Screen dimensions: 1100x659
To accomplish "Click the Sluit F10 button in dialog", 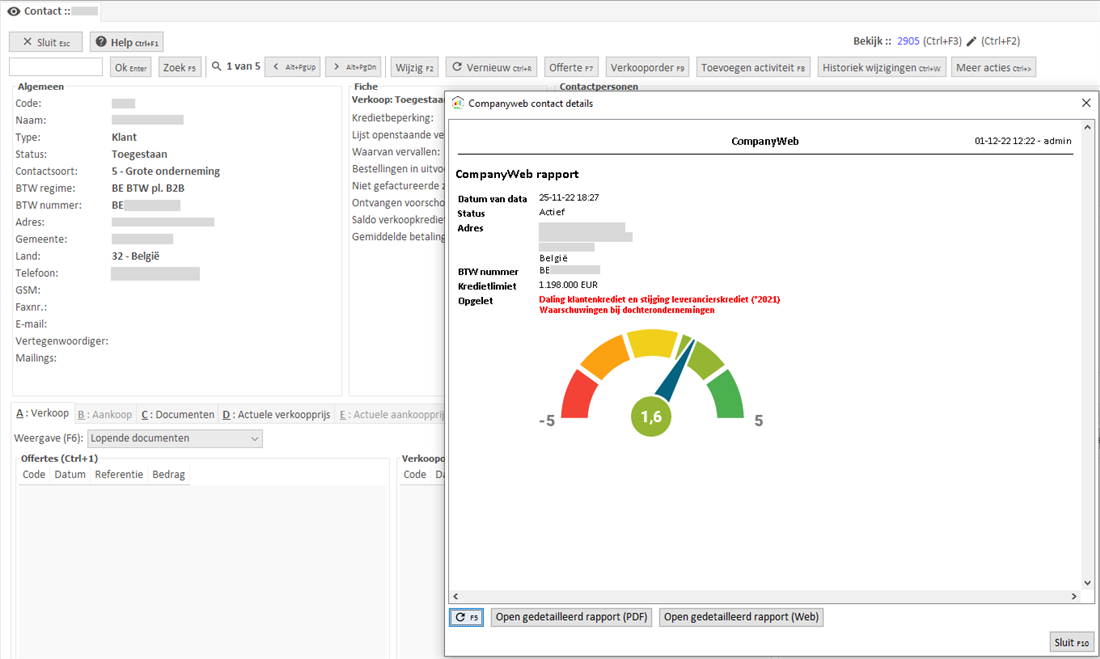I will coord(1071,643).
